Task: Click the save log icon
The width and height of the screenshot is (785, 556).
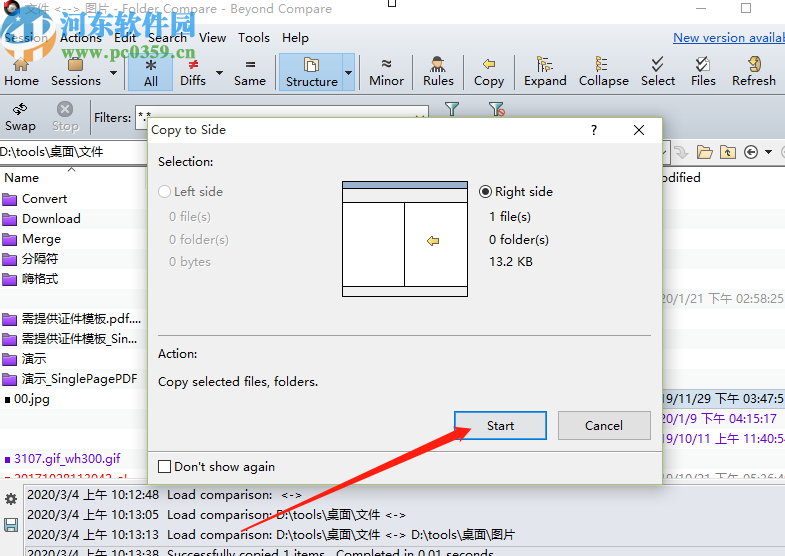Action: [x=11, y=525]
